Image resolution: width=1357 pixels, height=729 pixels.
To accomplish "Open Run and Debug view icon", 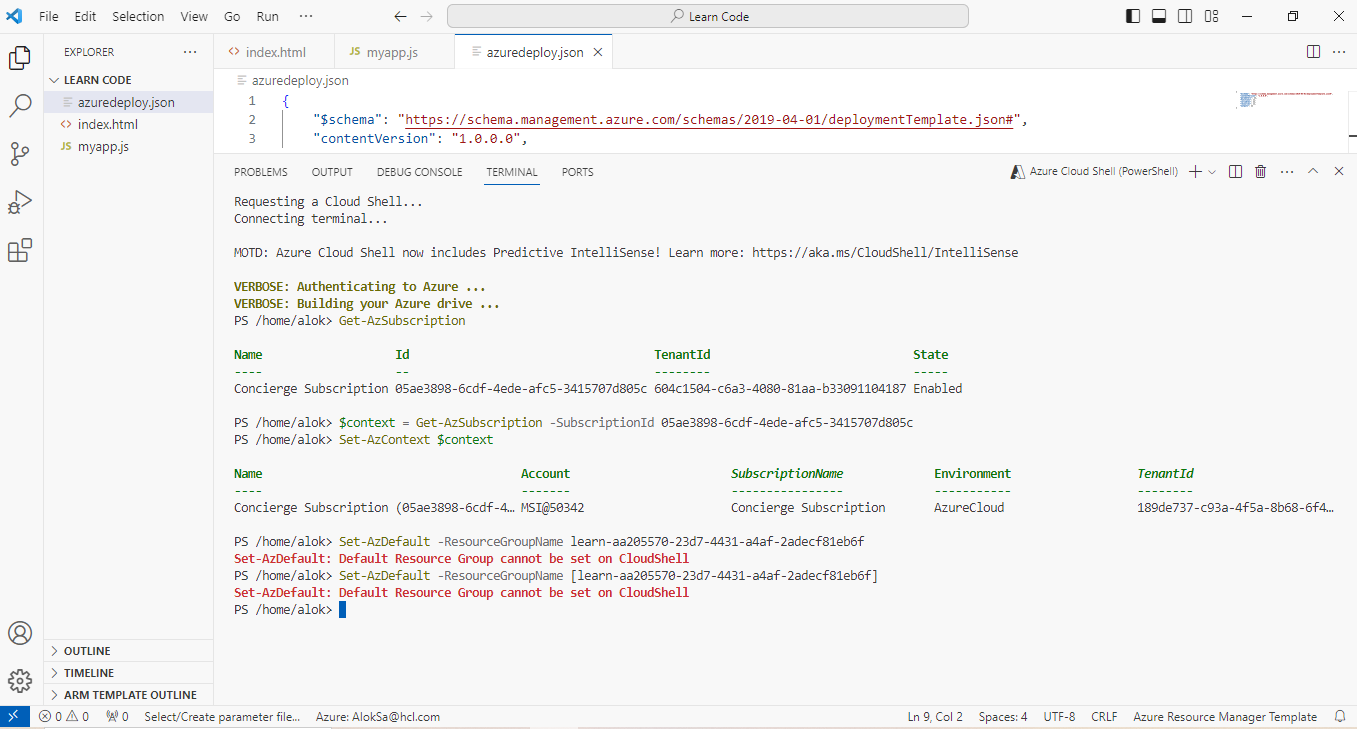I will coord(20,202).
